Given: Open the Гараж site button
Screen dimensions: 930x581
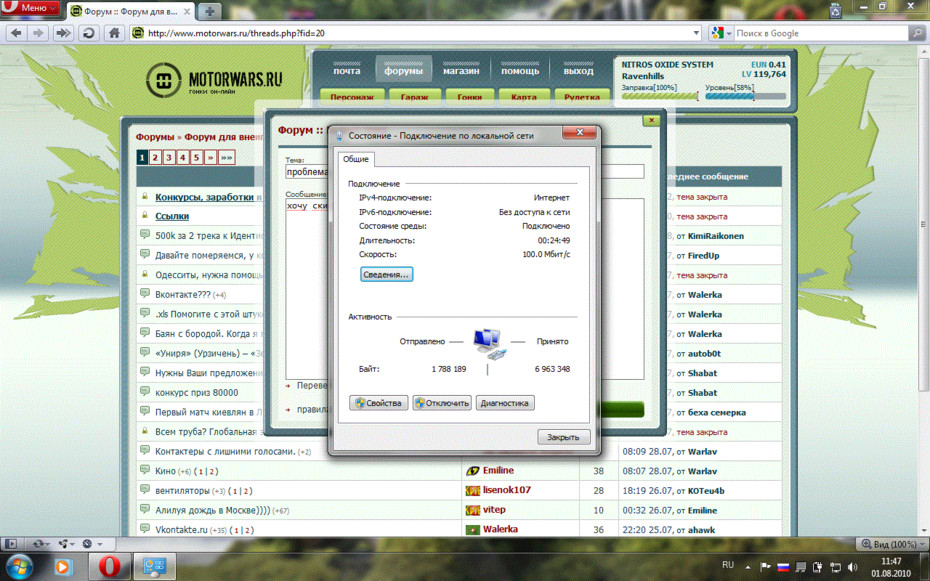Looking at the screenshot, I should pos(414,97).
